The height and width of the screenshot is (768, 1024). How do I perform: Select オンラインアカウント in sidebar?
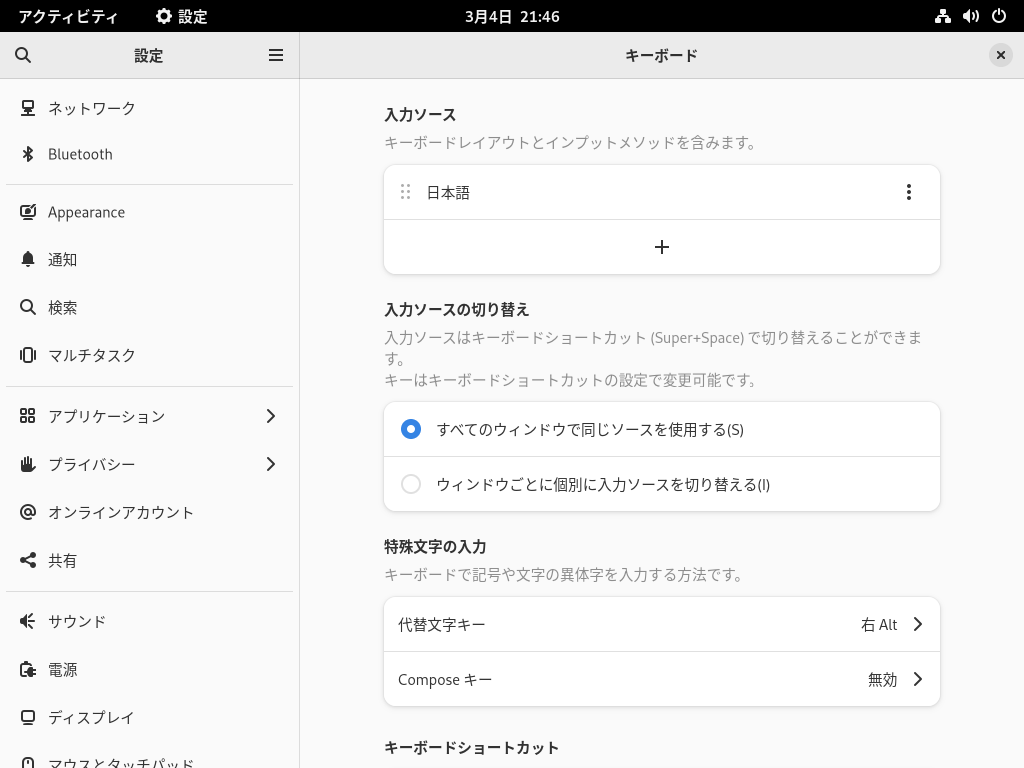tap(150, 512)
